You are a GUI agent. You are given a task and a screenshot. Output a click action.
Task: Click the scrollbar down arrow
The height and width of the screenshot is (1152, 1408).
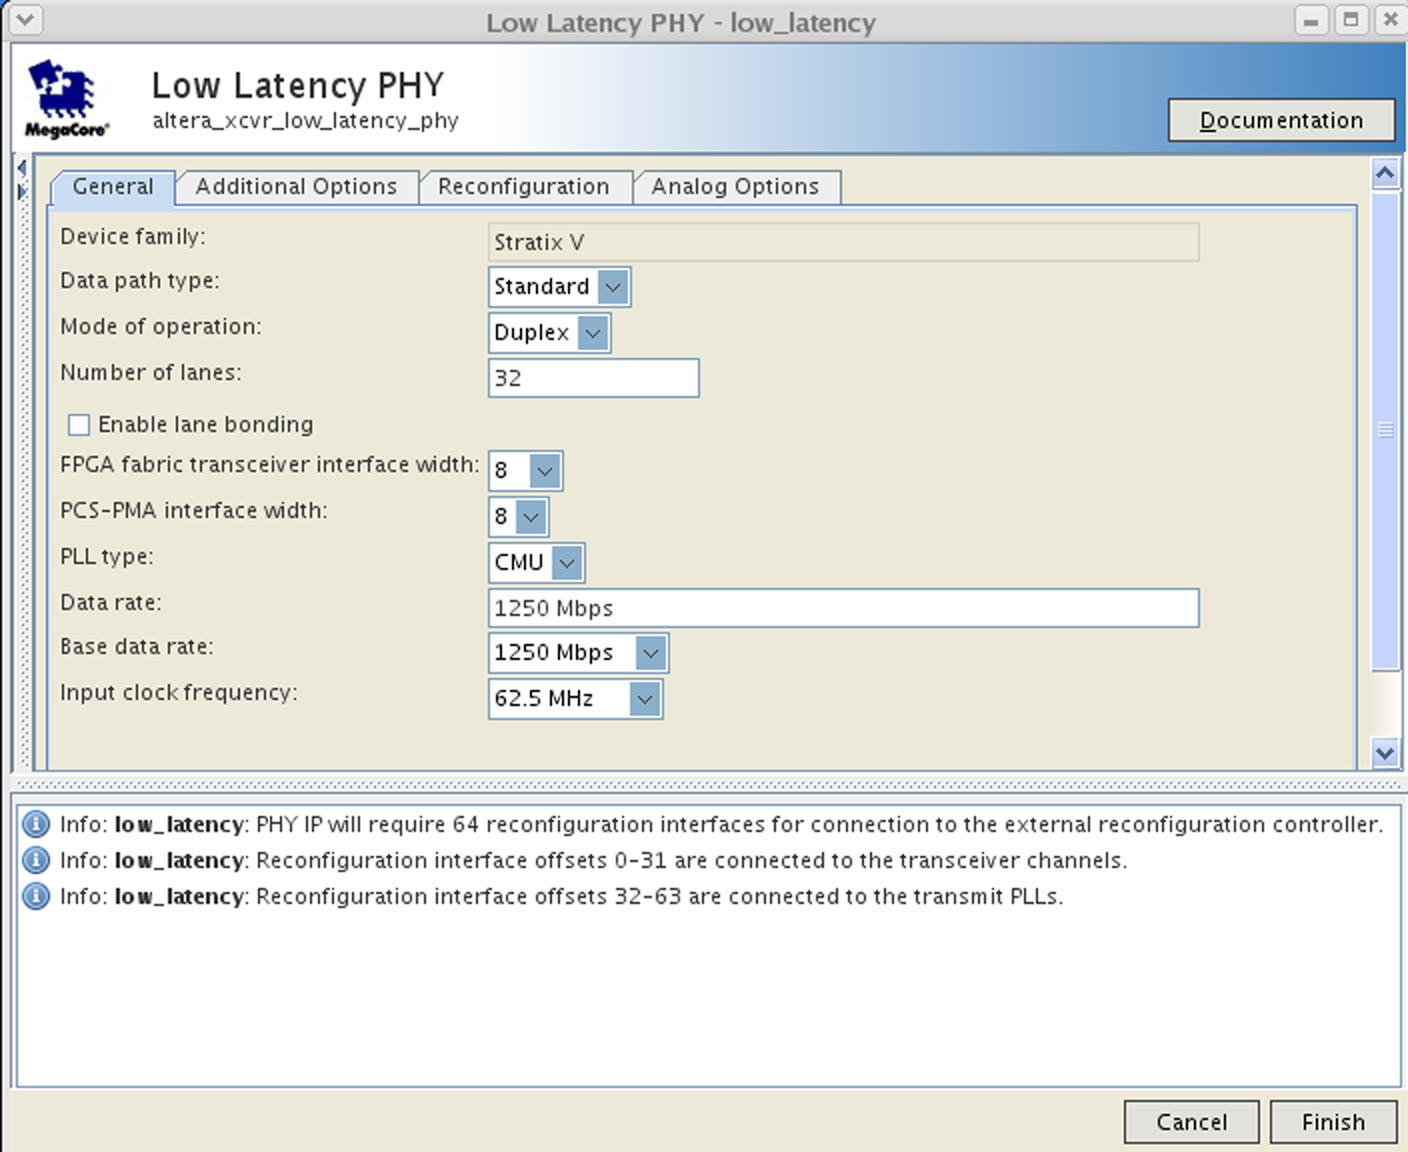pos(1385,753)
